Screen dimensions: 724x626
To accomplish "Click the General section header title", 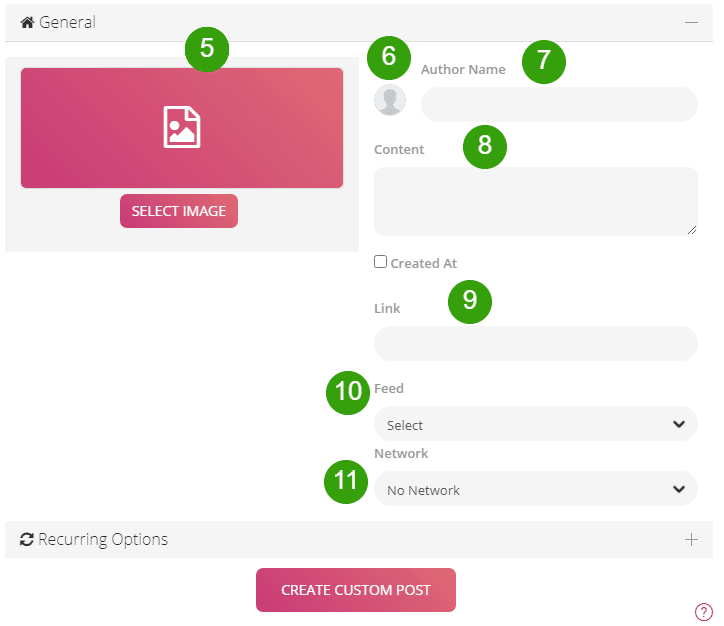I will (67, 21).
